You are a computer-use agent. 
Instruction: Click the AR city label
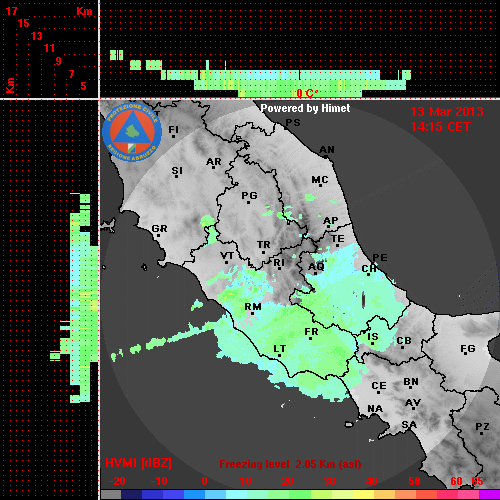(214, 162)
